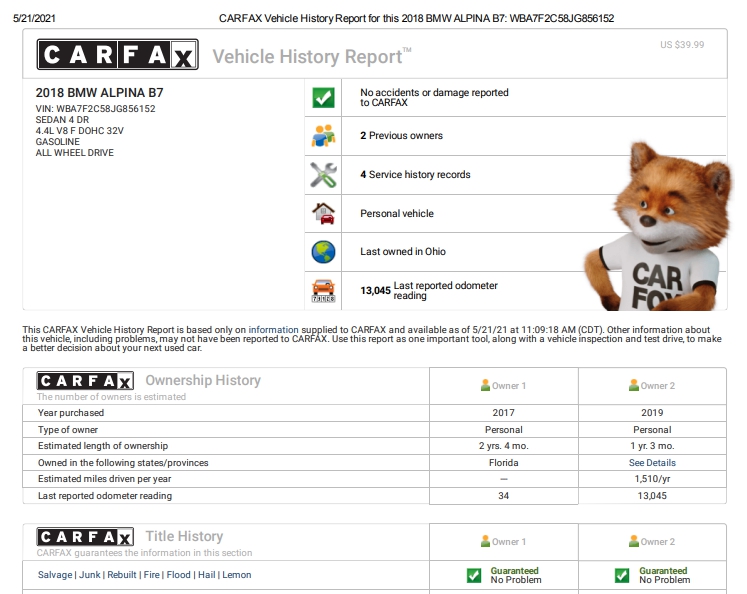Click the house personal vehicle icon
Screen dimensions: 747x594
pos(323,213)
